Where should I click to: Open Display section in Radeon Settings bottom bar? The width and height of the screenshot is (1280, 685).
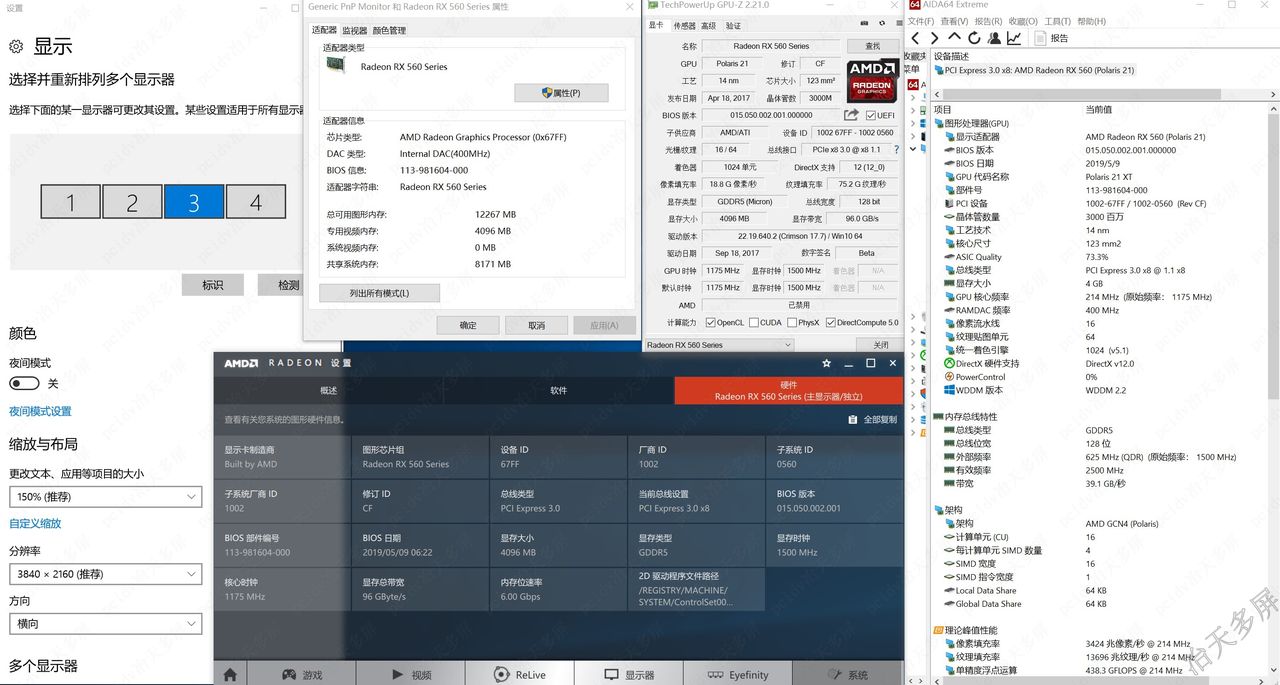[x=629, y=674]
